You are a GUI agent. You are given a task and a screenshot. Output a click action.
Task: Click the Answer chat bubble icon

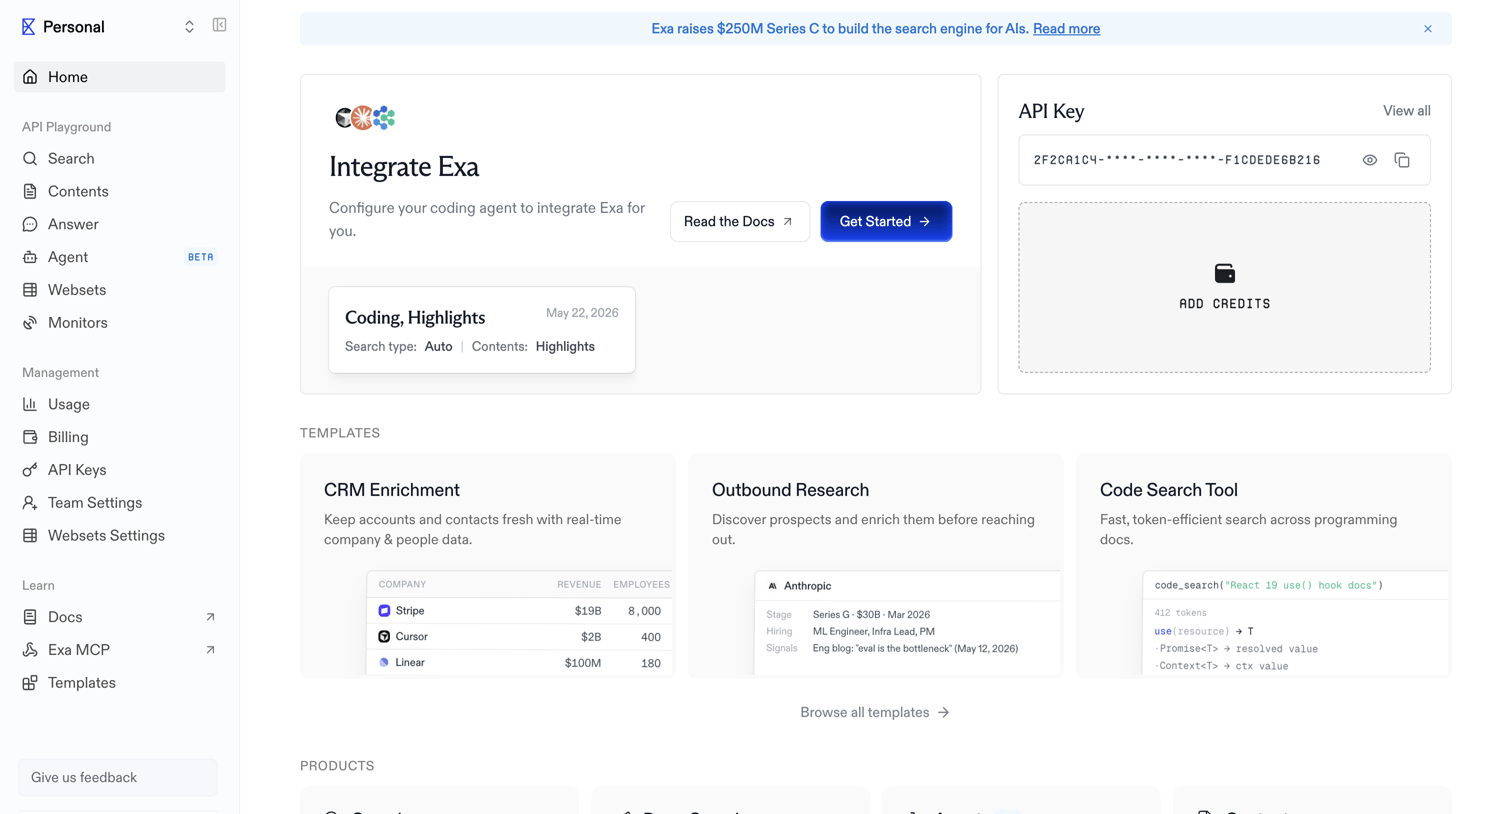30,225
